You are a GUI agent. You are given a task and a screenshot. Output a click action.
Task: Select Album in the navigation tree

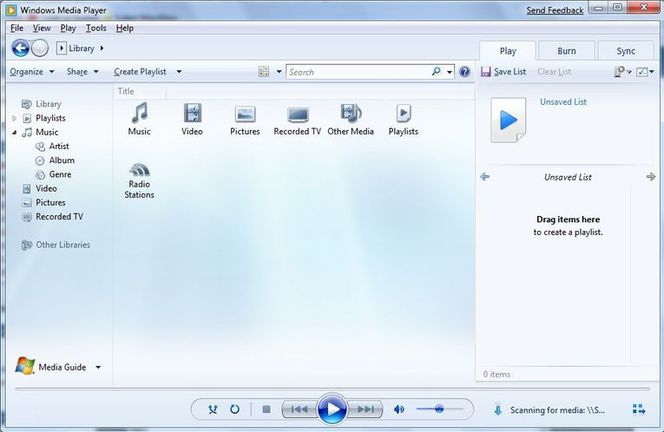[x=62, y=160]
